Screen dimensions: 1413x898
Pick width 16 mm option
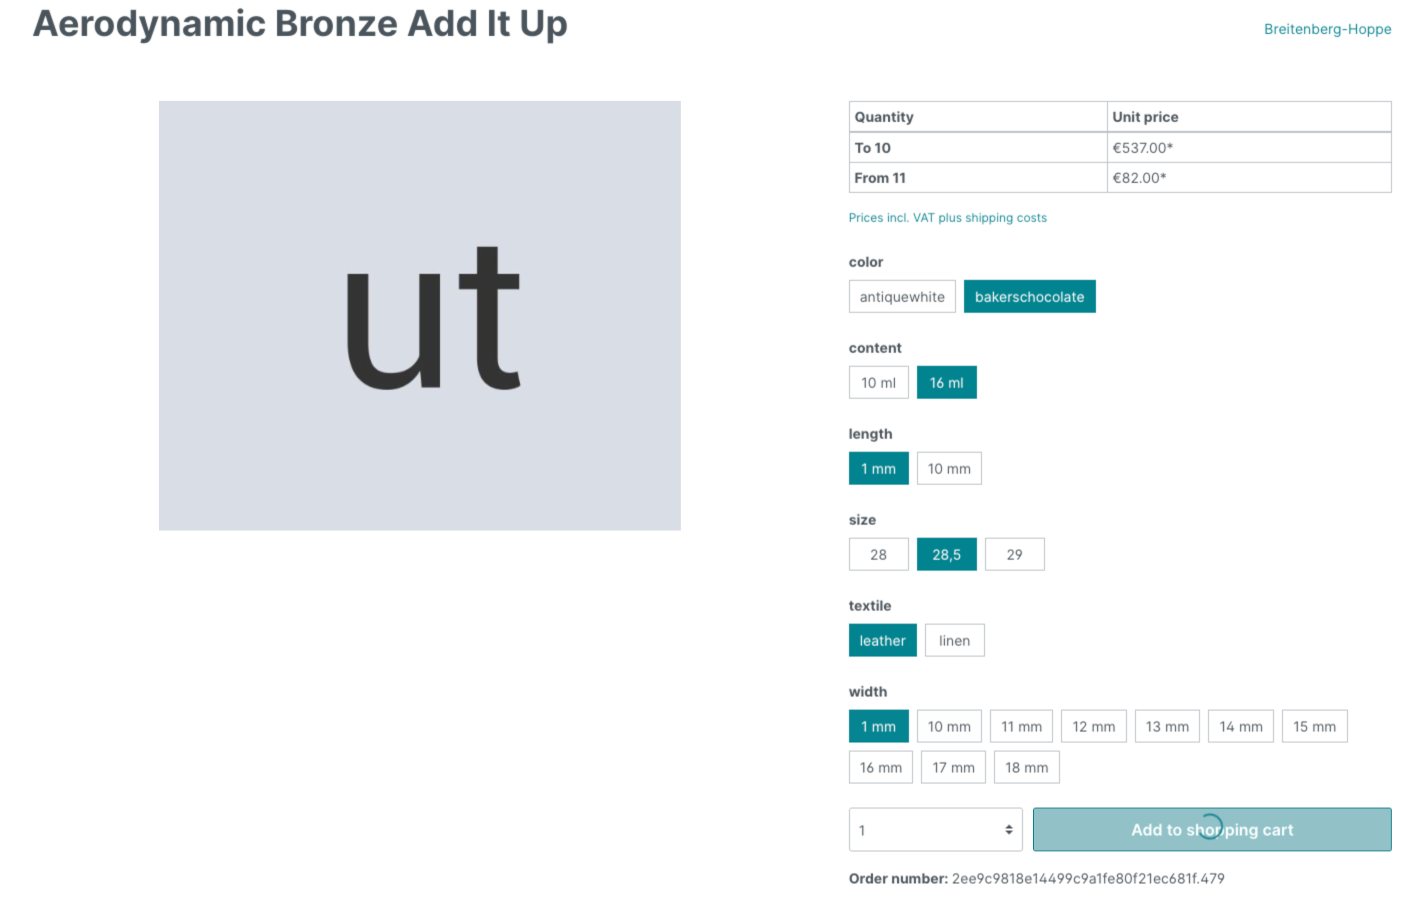point(880,768)
